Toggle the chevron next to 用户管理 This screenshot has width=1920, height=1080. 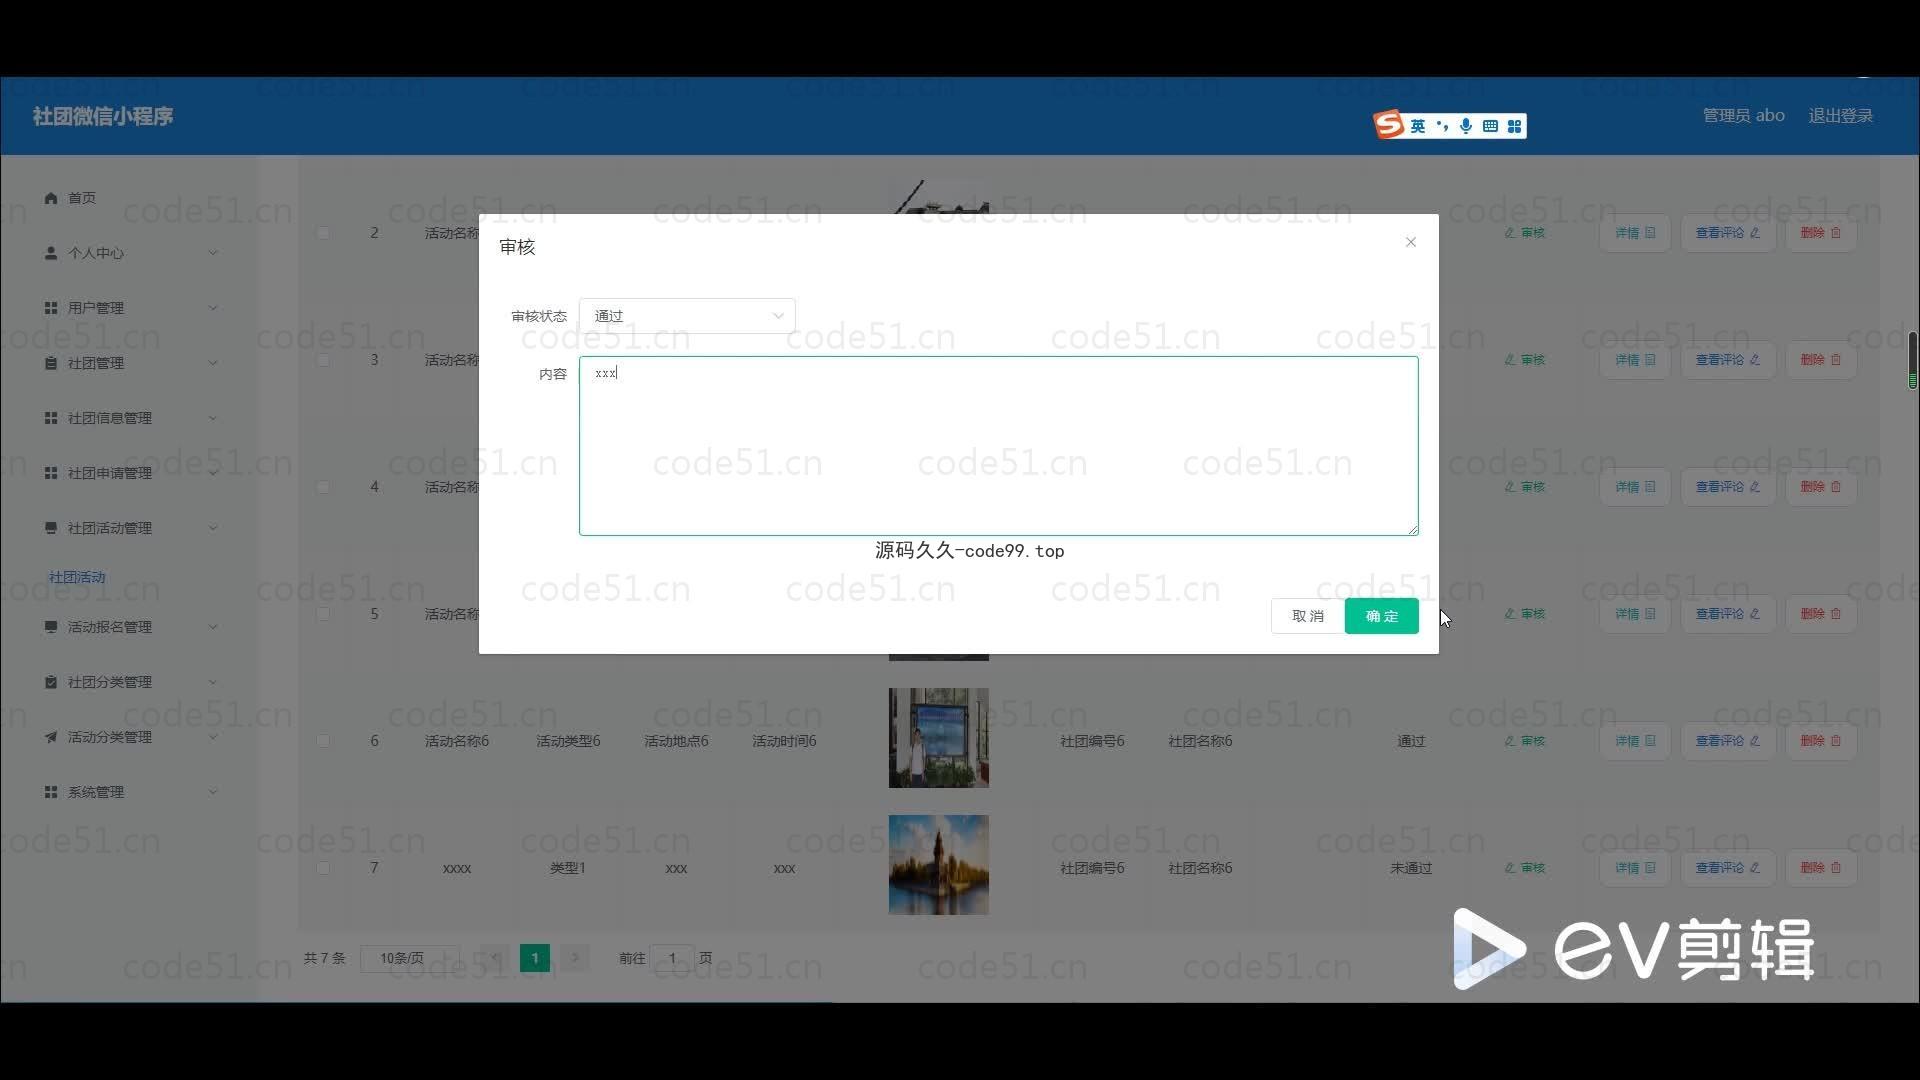coord(213,308)
